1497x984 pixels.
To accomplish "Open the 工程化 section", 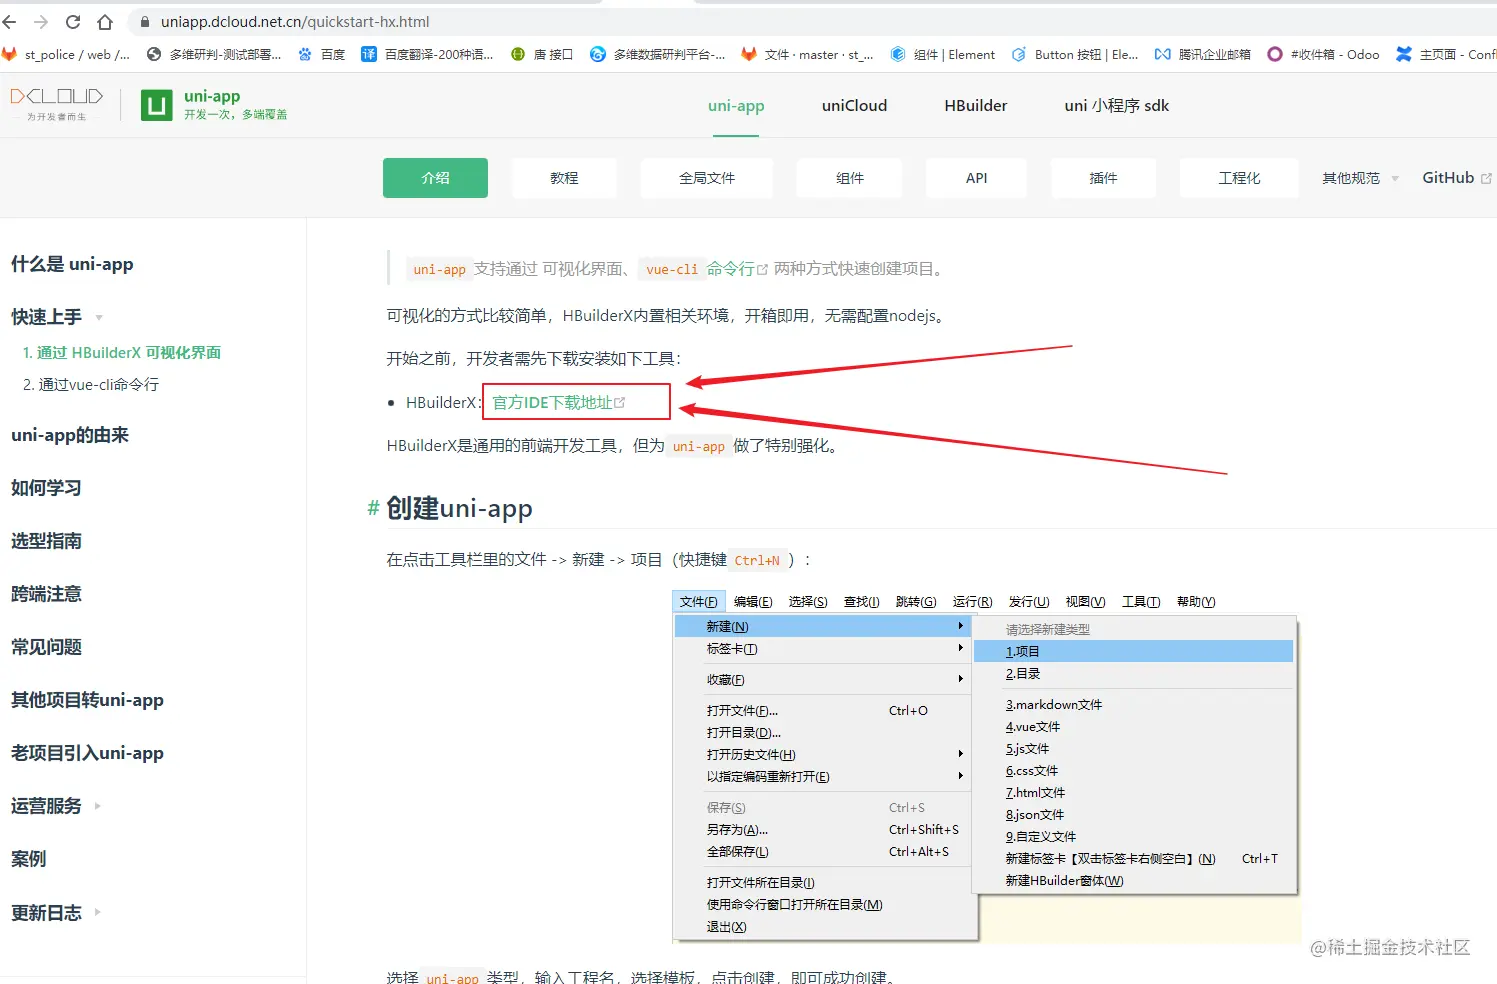I will [x=1239, y=178].
